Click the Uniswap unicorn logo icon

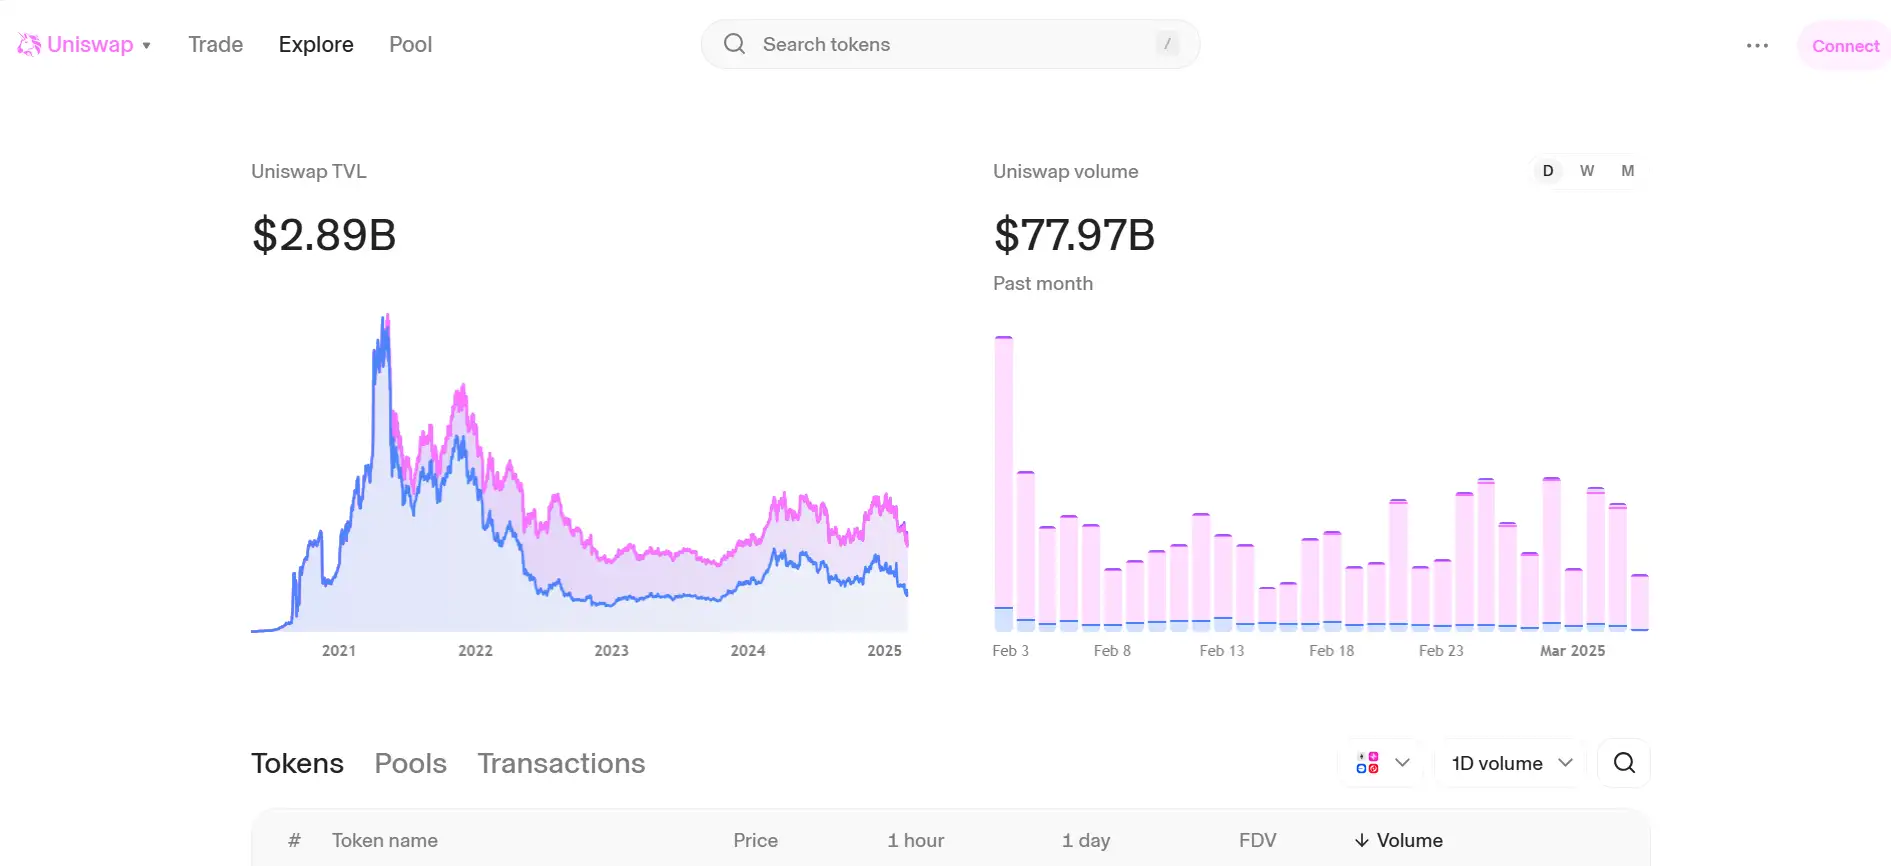(29, 45)
